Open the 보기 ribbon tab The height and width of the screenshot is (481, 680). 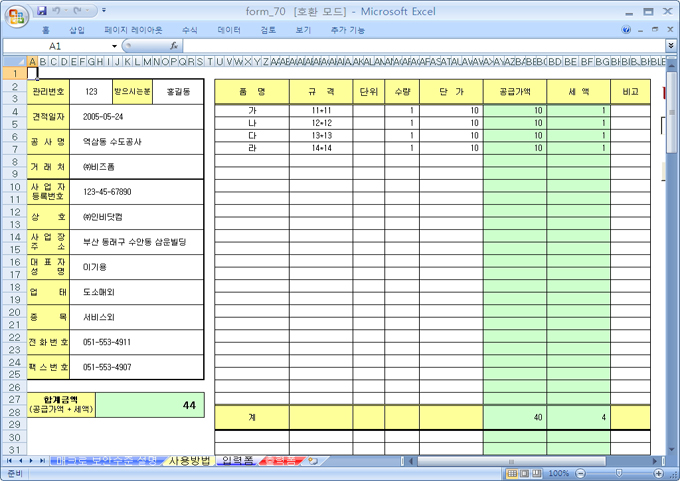pos(303,30)
